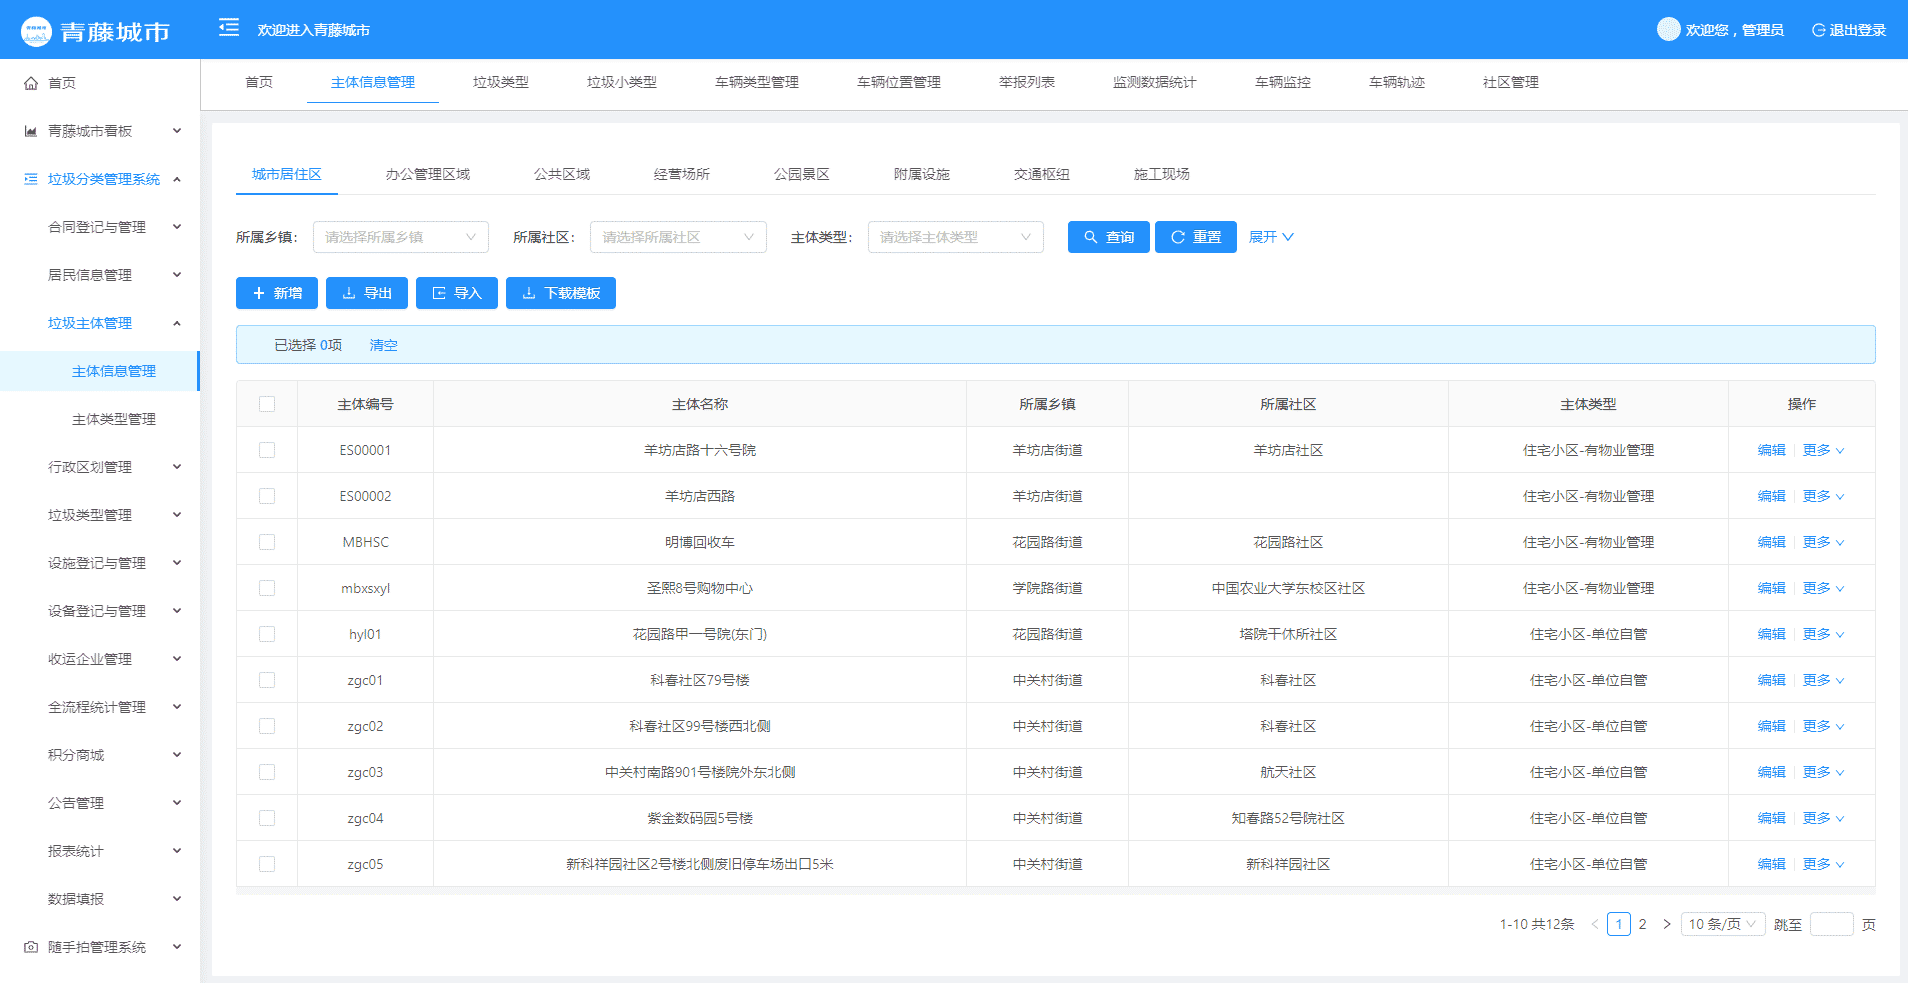The height and width of the screenshot is (983, 1908).
Task: Check the row MBHSC checkbox
Action: (267, 542)
